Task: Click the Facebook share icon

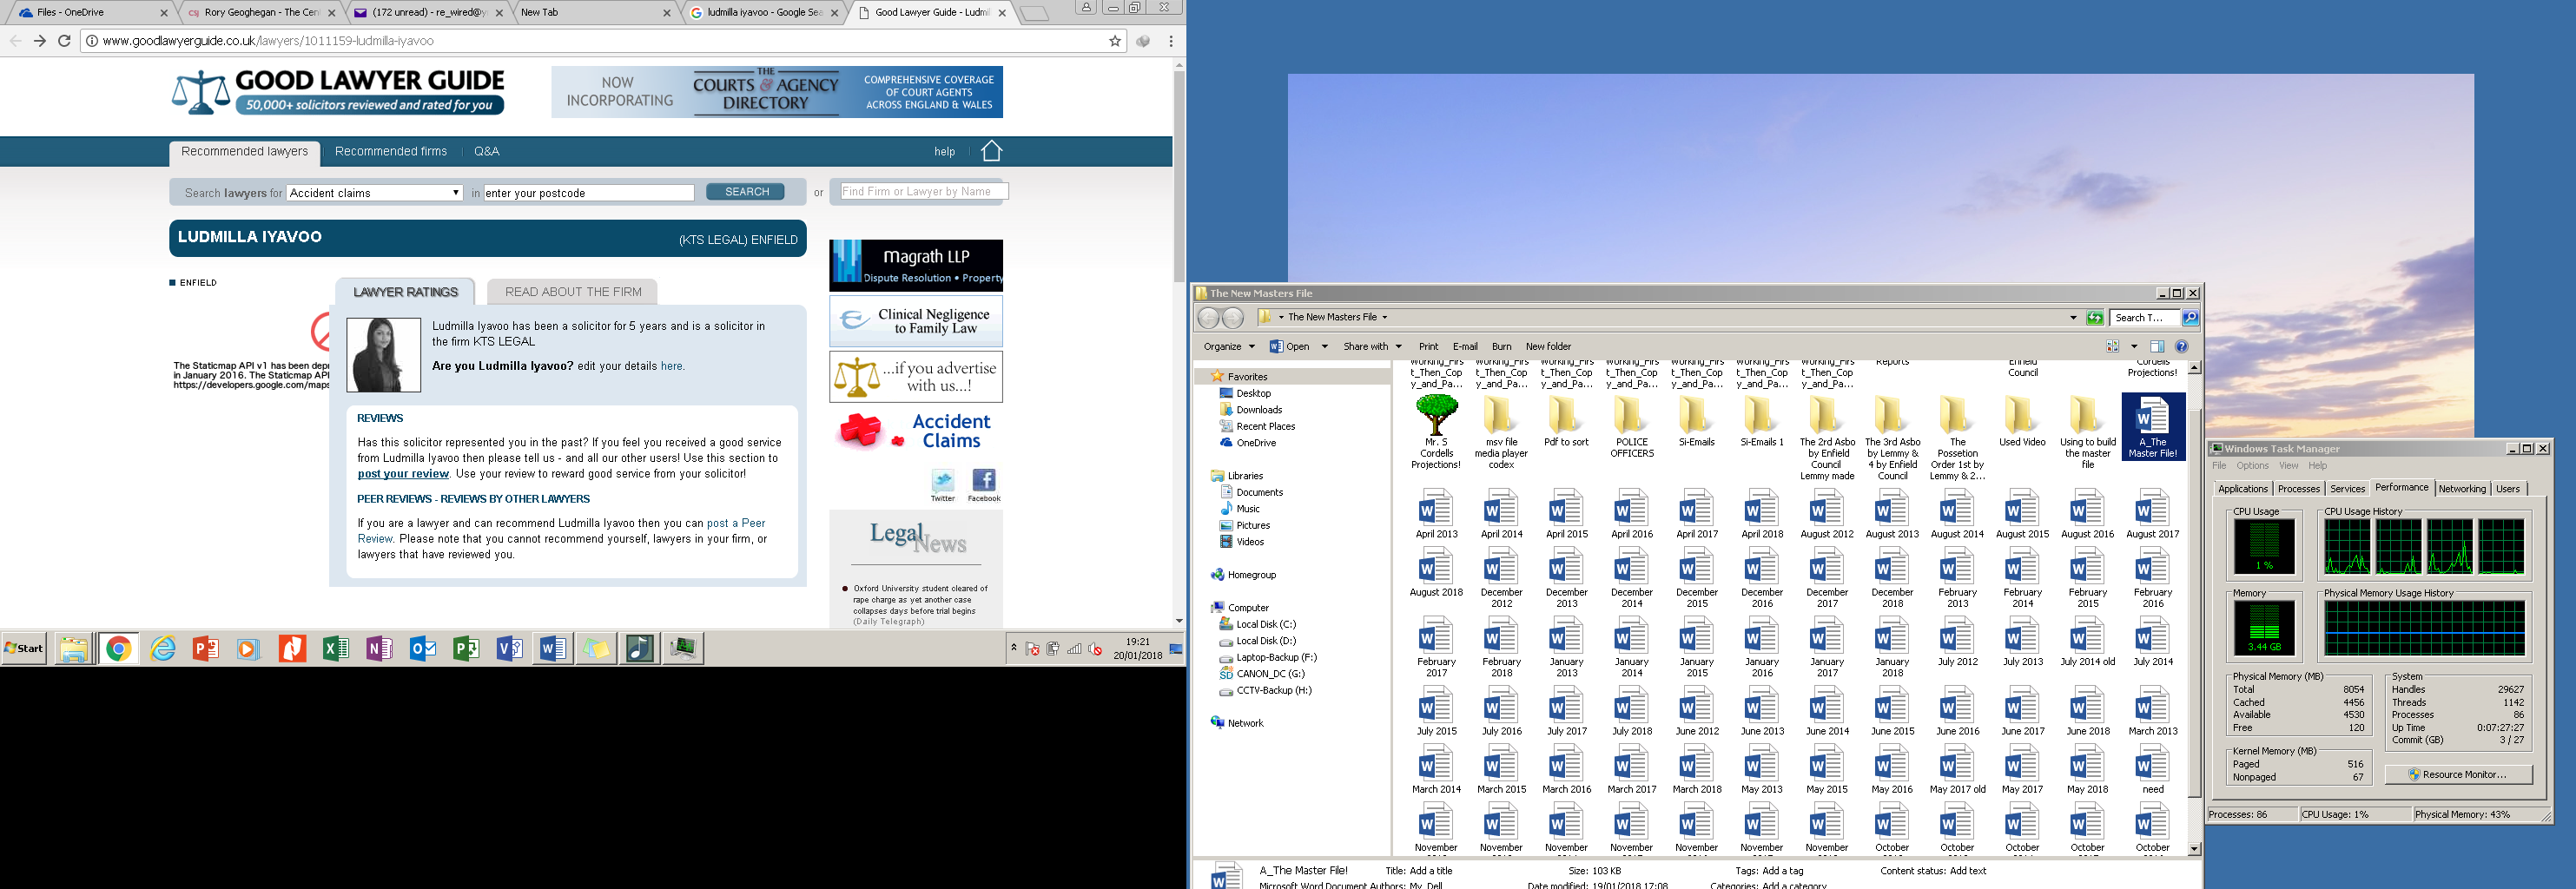Action: 983,481
